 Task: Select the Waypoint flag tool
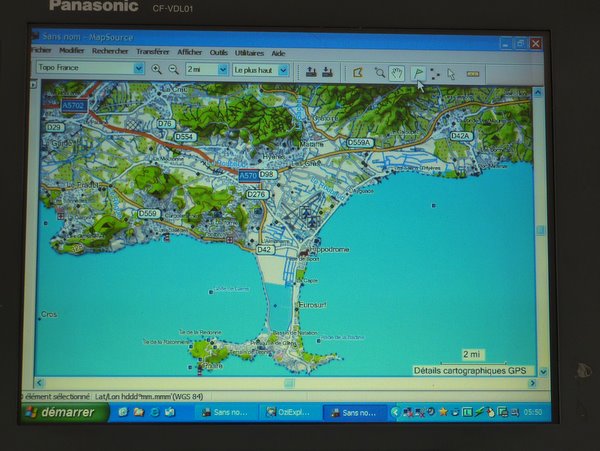coord(418,73)
